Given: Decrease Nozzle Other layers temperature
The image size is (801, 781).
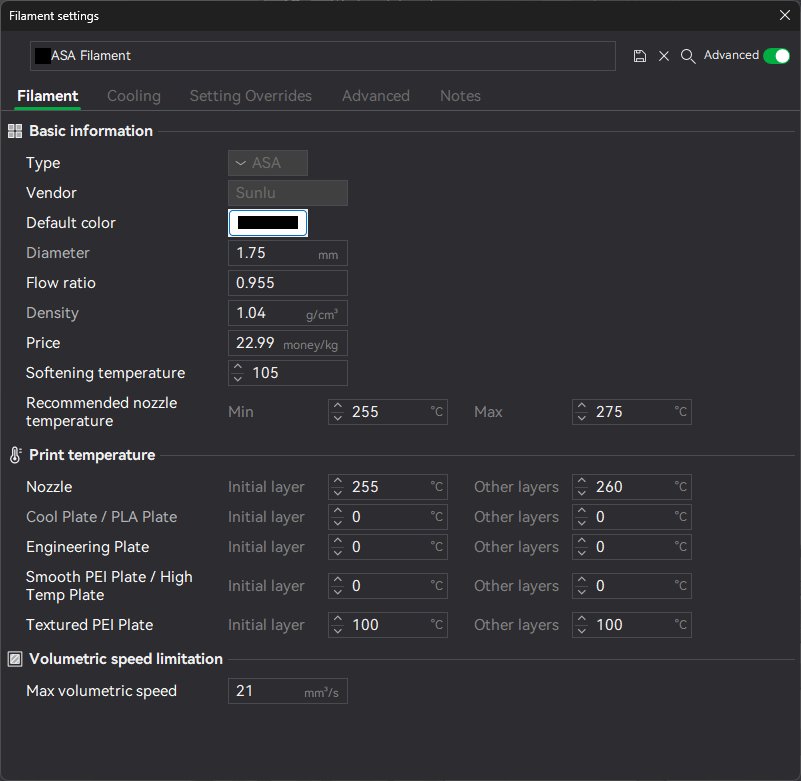Looking at the screenshot, I should 582,493.
